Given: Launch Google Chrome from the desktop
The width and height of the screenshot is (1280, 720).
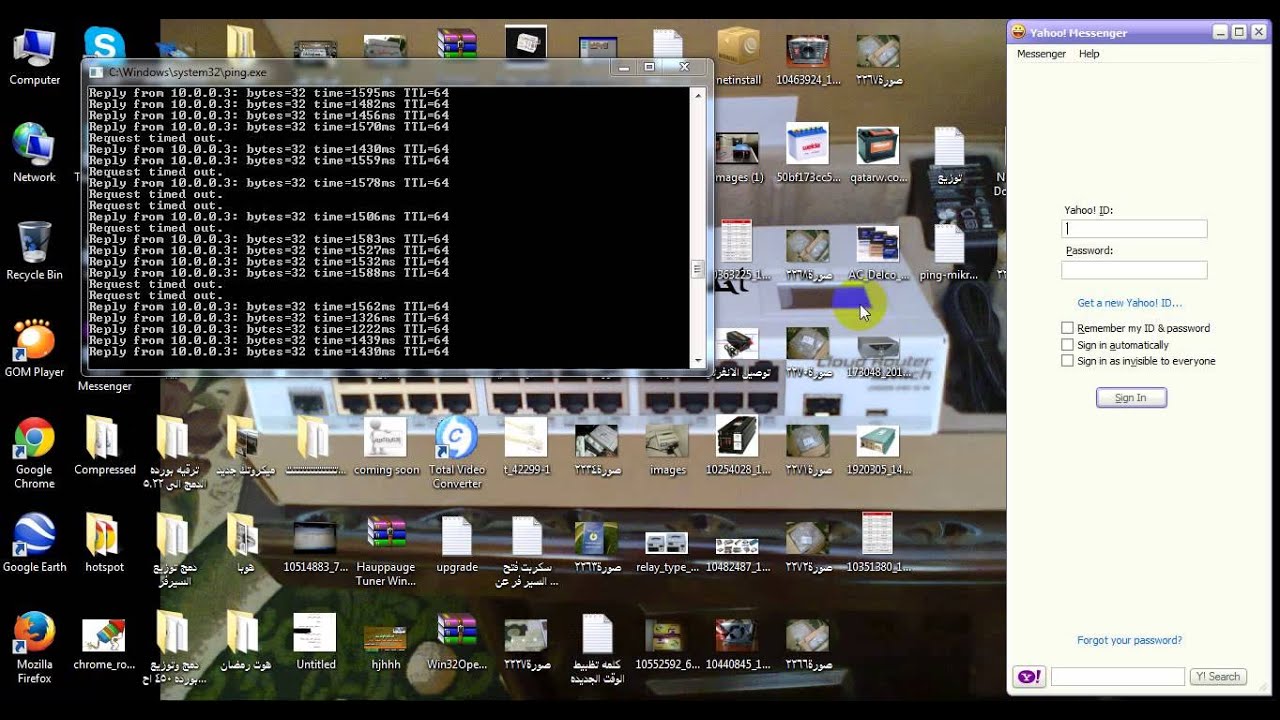Looking at the screenshot, I should click(x=34, y=453).
